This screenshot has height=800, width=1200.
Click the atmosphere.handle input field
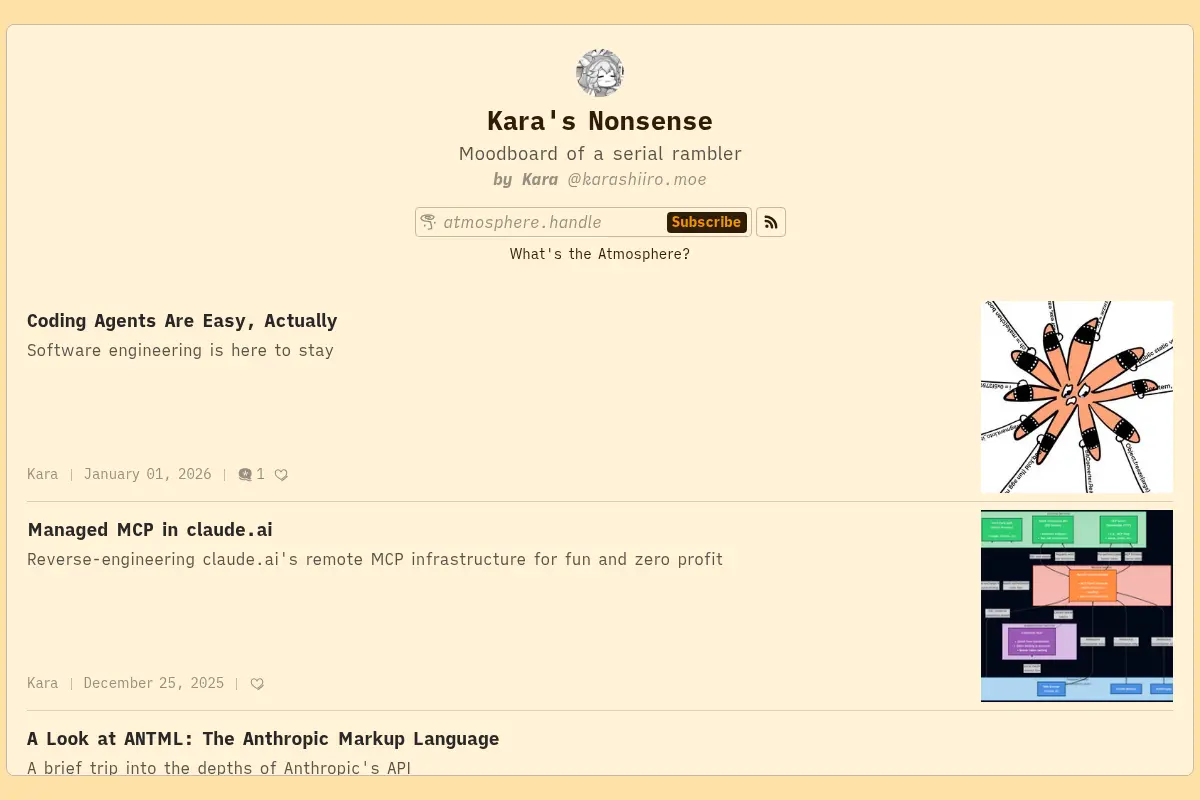[552, 222]
